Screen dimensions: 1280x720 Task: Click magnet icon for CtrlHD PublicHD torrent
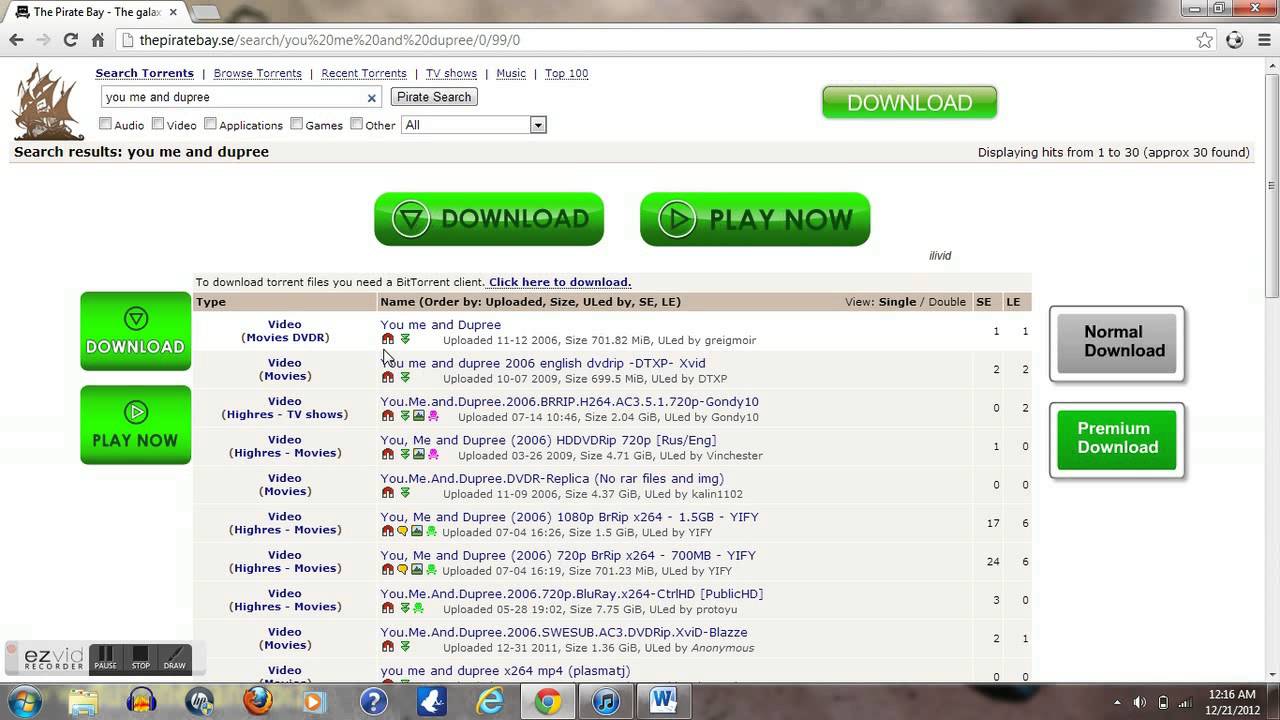point(388,608)
